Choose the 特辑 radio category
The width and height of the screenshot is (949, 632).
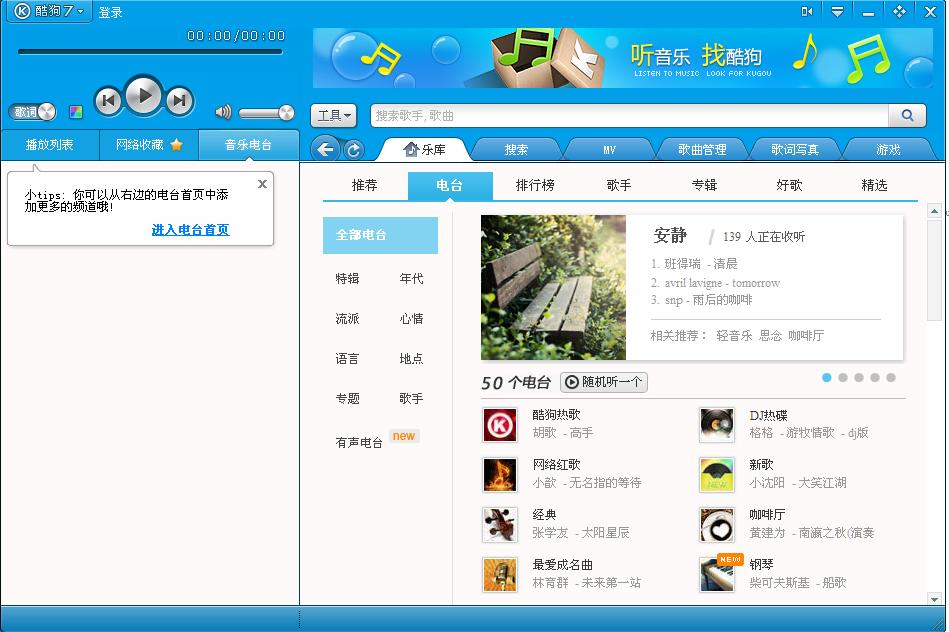click(x=347, y=278)
